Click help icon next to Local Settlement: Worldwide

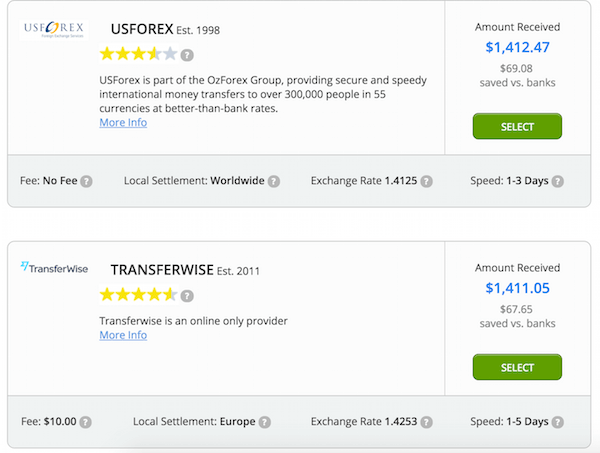(x=274, y=181)
